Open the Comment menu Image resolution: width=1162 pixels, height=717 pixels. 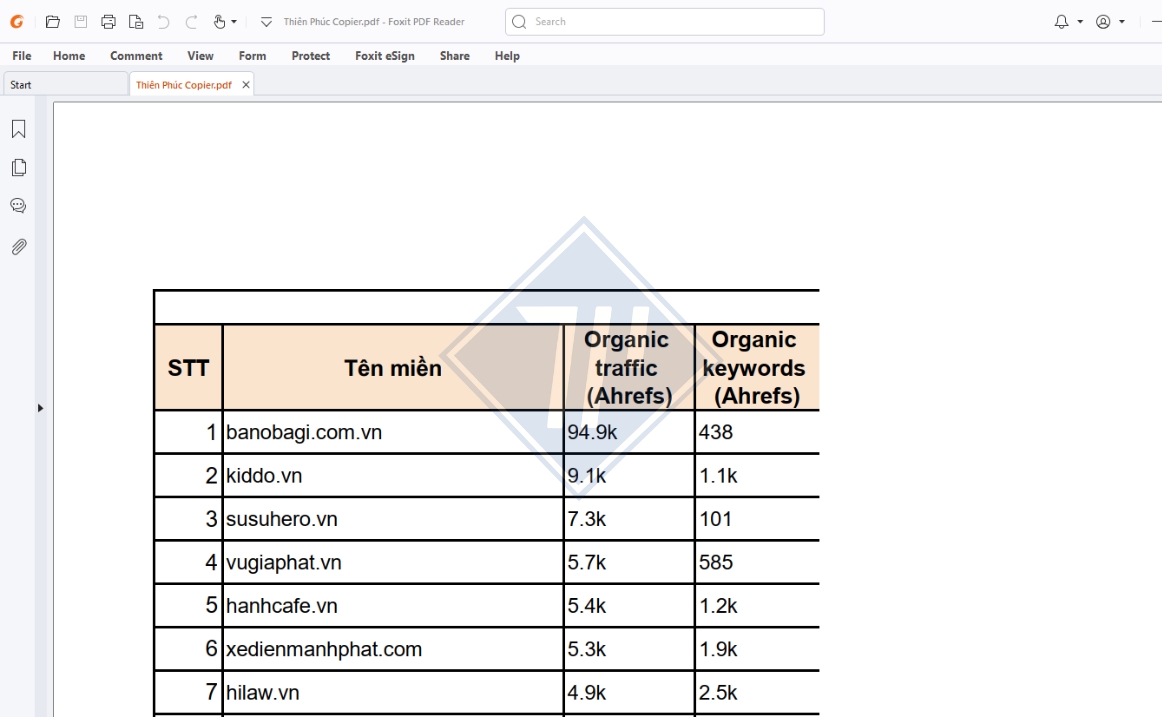point(136,56)
